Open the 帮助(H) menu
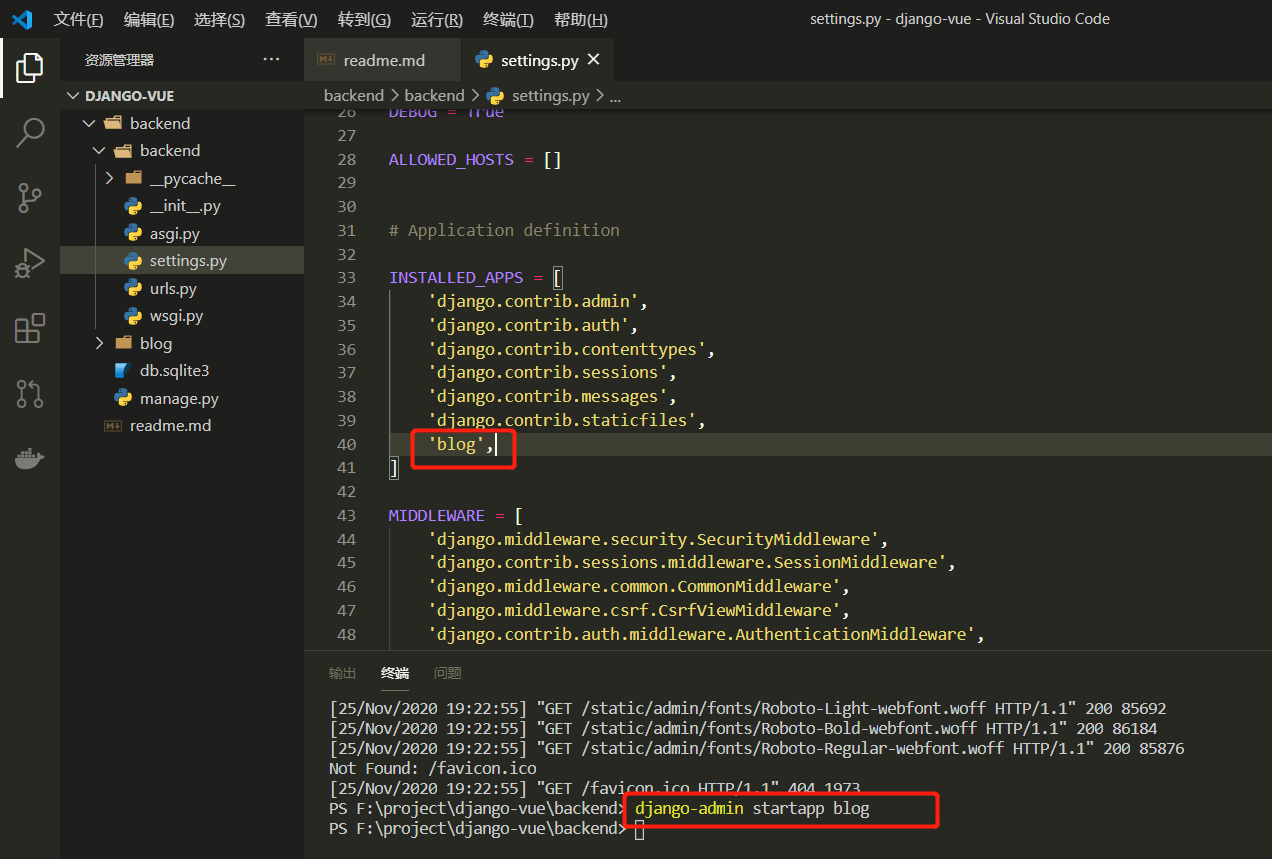 [580, 19]
